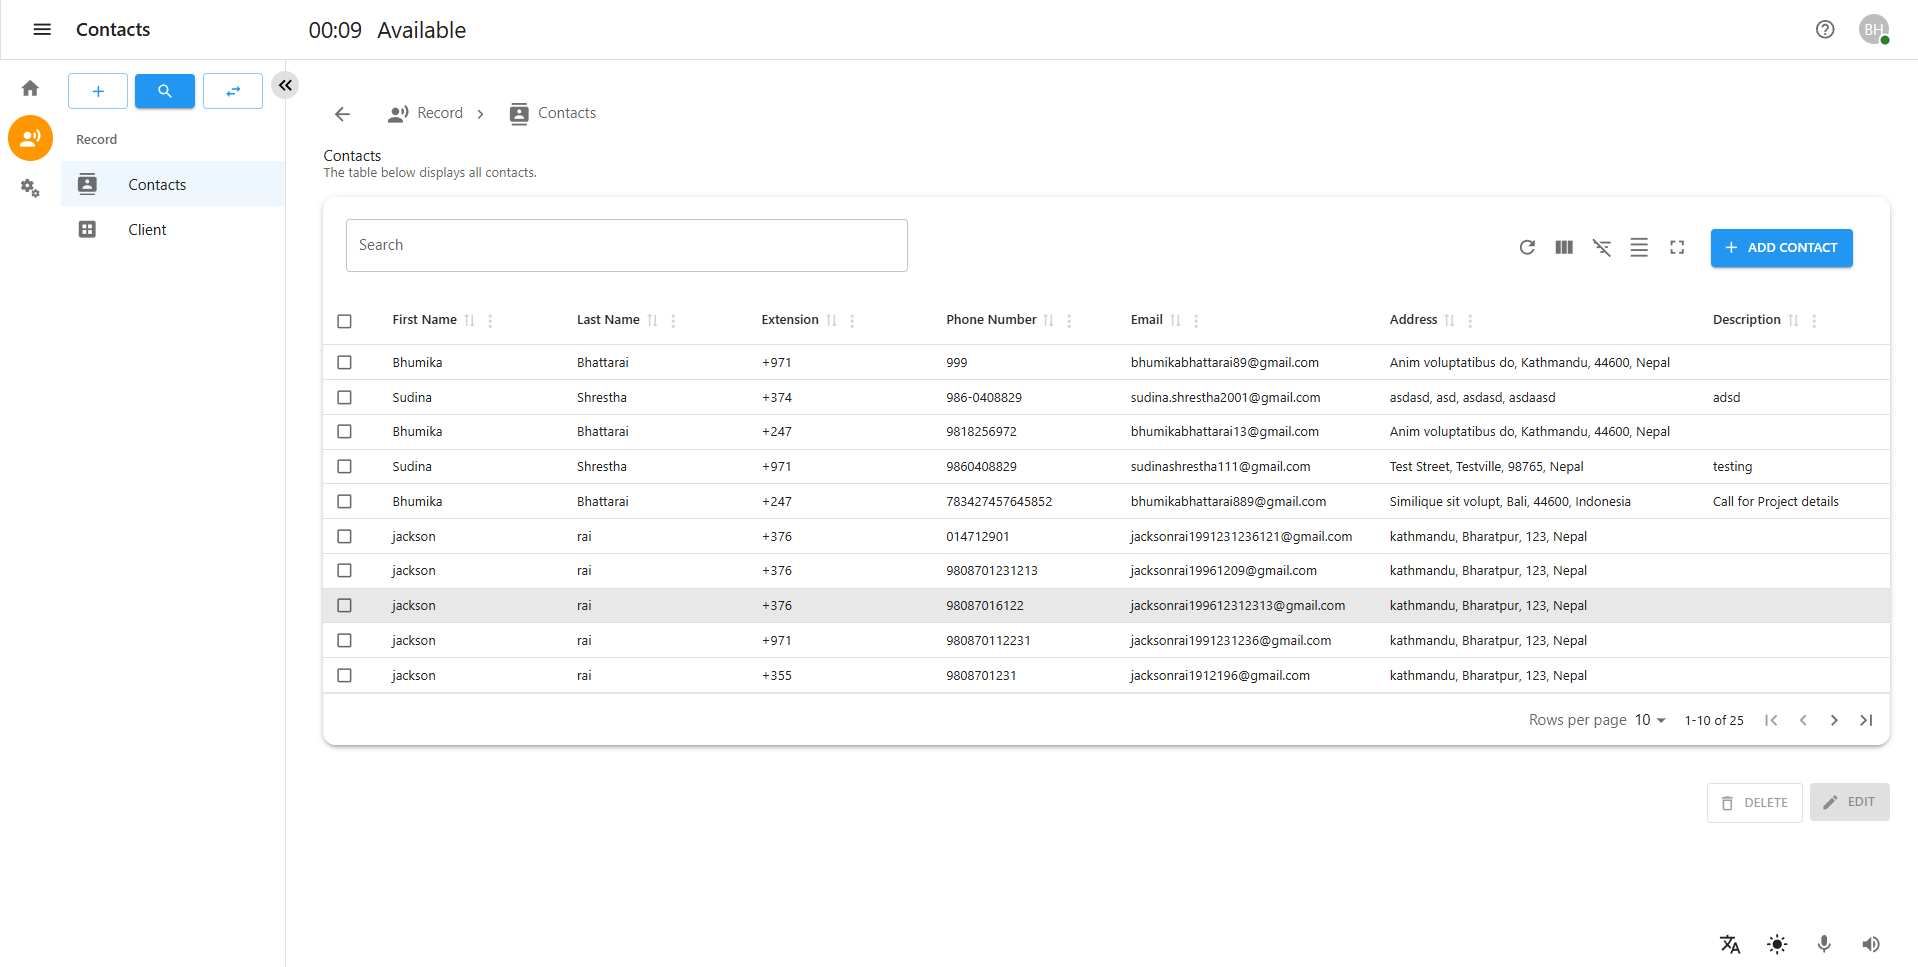The width and height of the screenshot is (1918, 967).
Task: Toggle the filters-off icon in toolbar
Action: click(x=1601, y=247)
